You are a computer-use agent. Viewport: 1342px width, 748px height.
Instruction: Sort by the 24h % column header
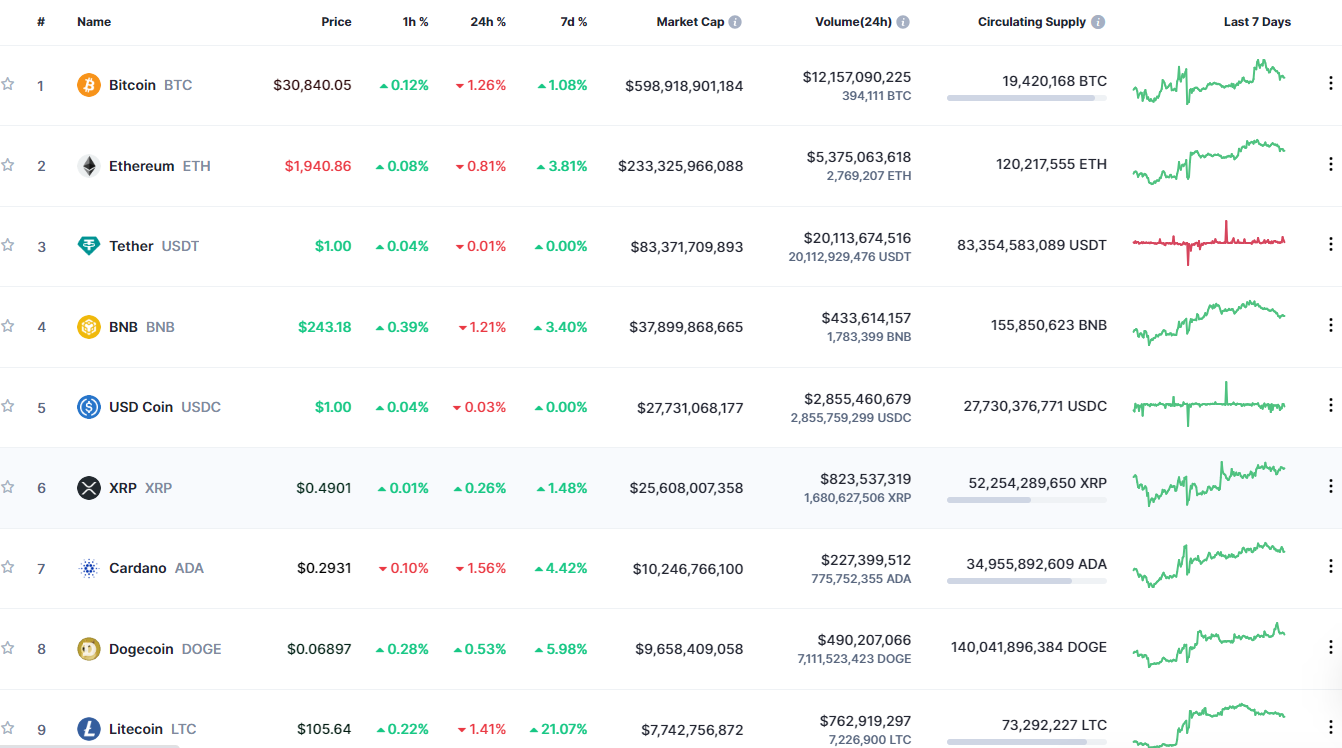coord(486,21)
